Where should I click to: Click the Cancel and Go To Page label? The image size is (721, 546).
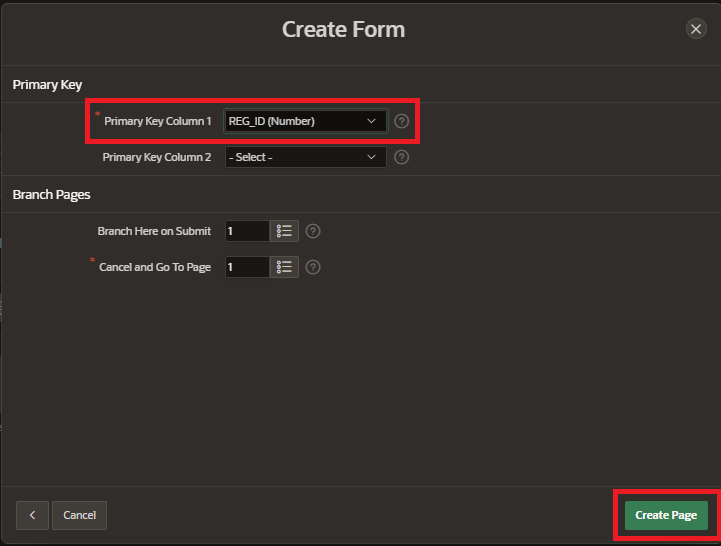click(155, 268)
